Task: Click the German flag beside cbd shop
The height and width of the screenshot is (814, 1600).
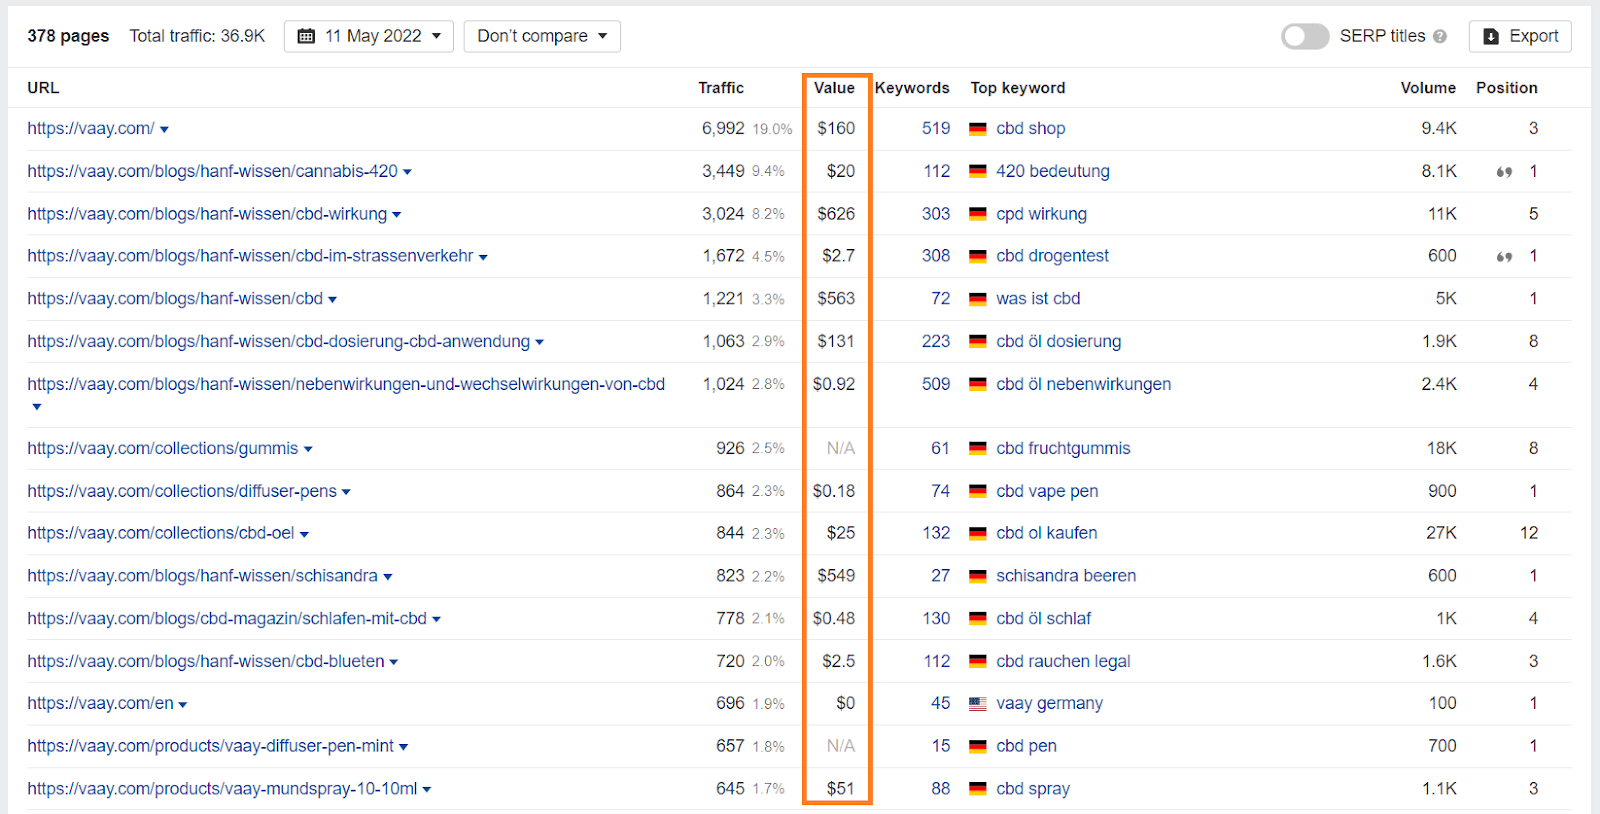Action: tap(978, 129)
